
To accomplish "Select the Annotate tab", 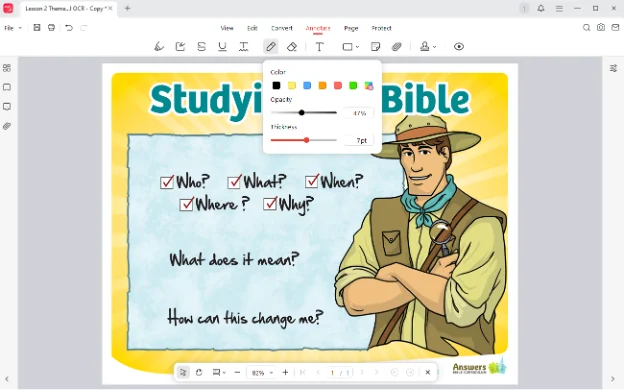I will [x=318, y=28].
